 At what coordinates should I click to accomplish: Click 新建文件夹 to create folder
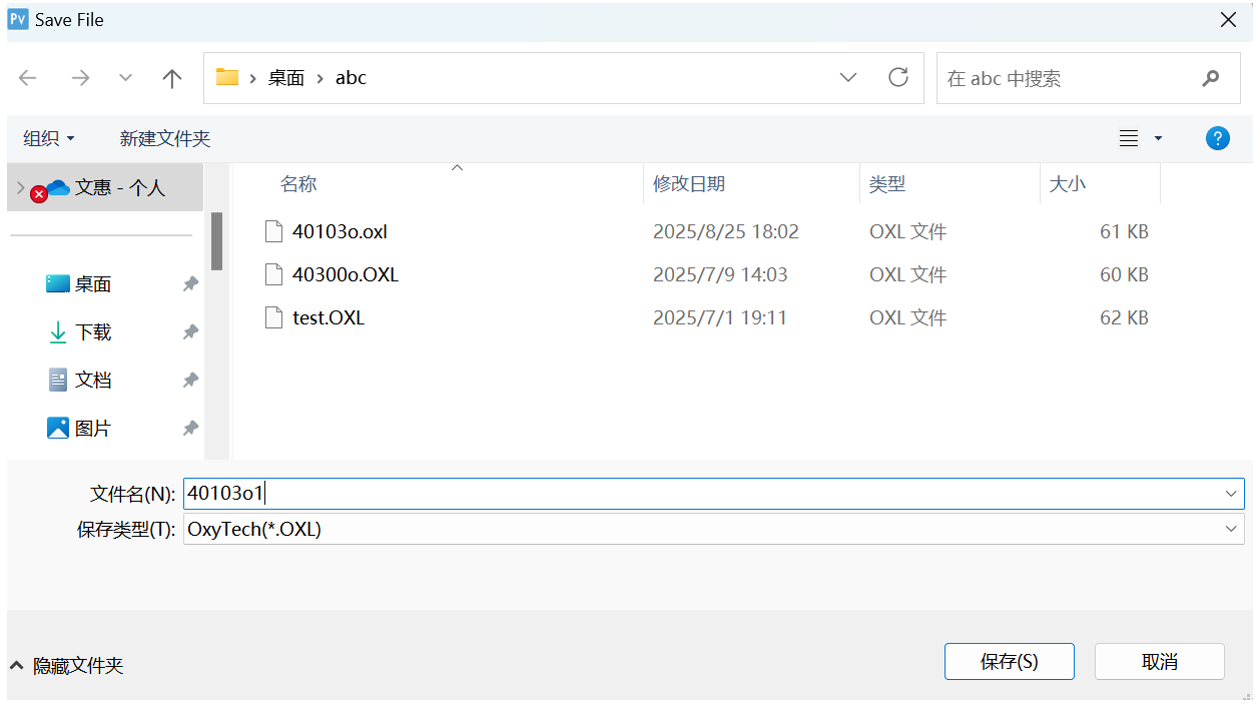[165, 139]
